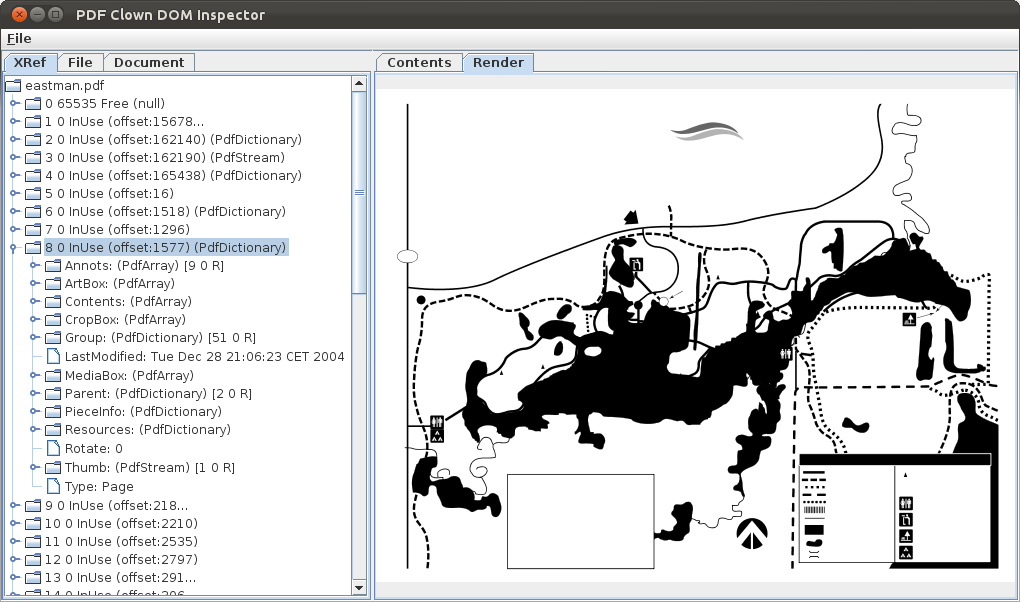Screen dimensions: 1020x602
Task: Collapse the expanded object 8 0 node
Action: coord(15,248)
